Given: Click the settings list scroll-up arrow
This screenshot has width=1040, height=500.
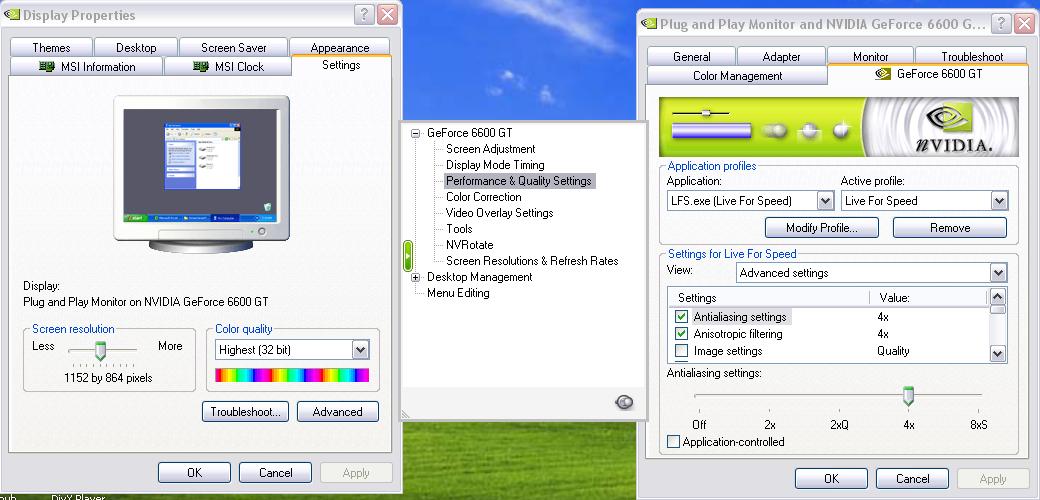Looking at the screenshot, I should pyautogui.click(x=998, y=297).
